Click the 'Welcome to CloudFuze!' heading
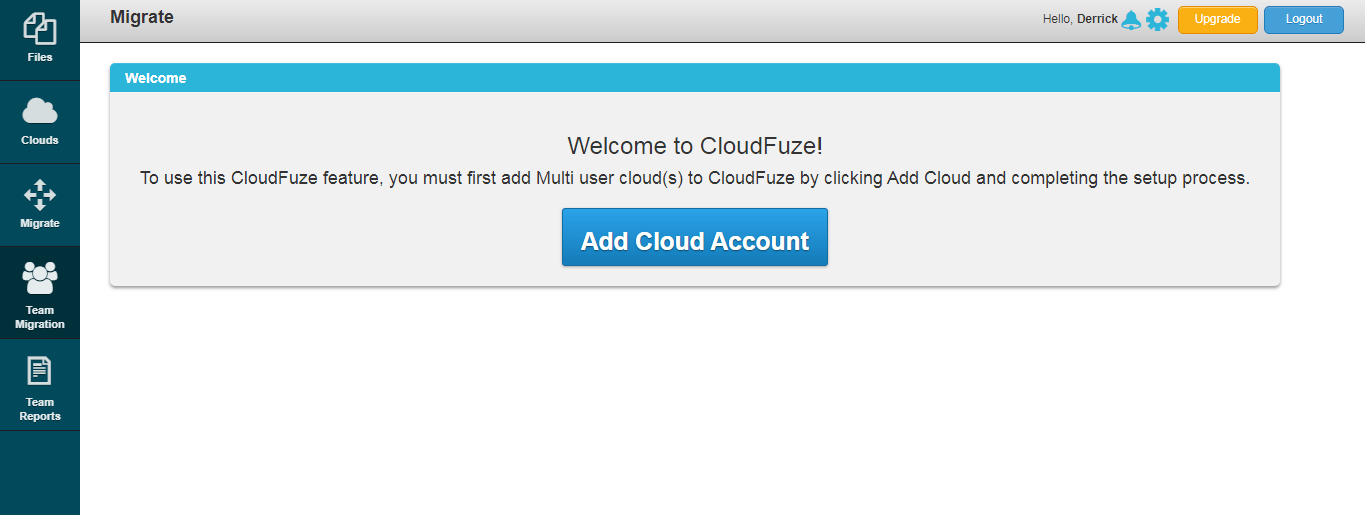1365x515 pixels. click(695, 146)
